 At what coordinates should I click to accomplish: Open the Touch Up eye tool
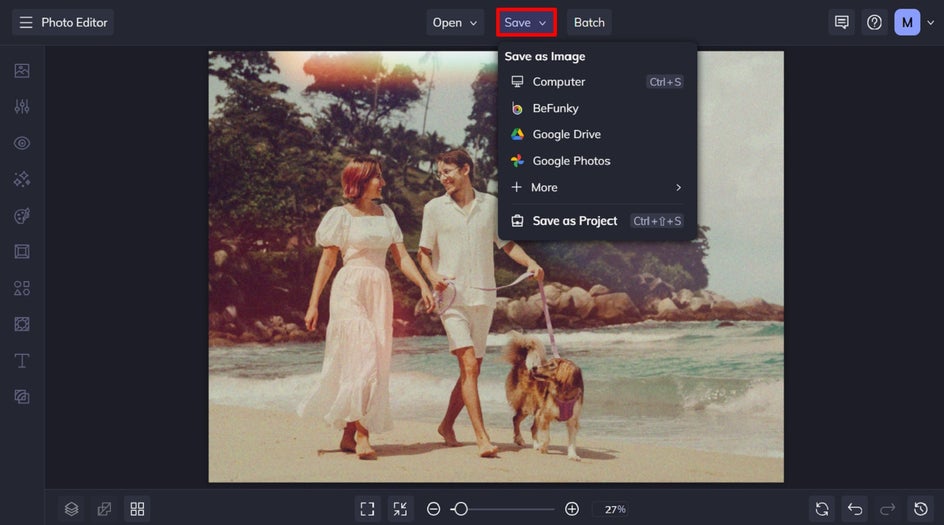point(22,143)
